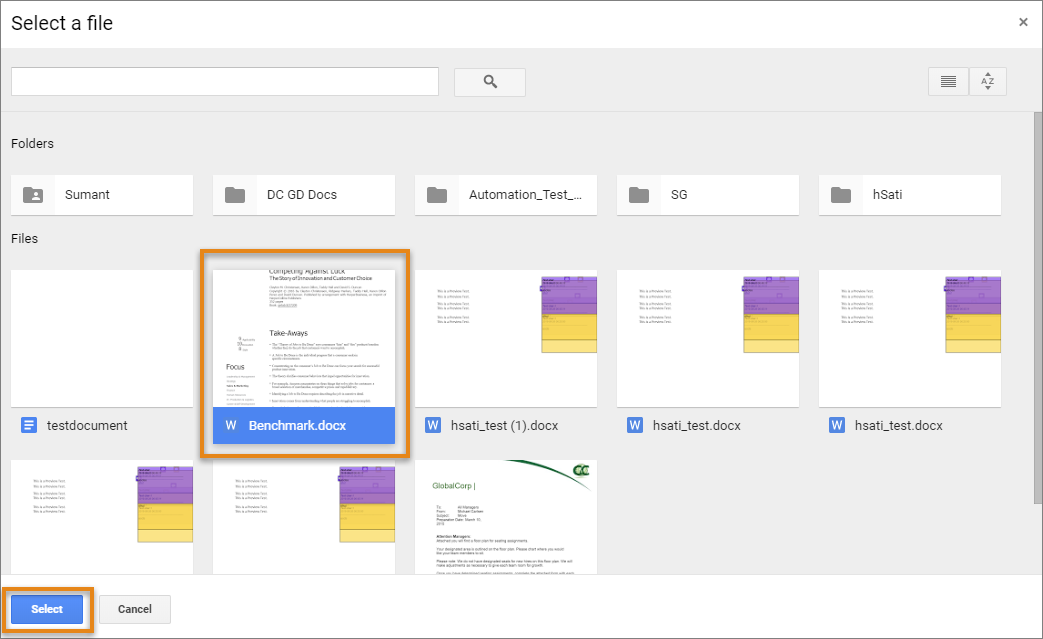Confirm with the Select button
The image size is (1043, 639).
point(46,609)
